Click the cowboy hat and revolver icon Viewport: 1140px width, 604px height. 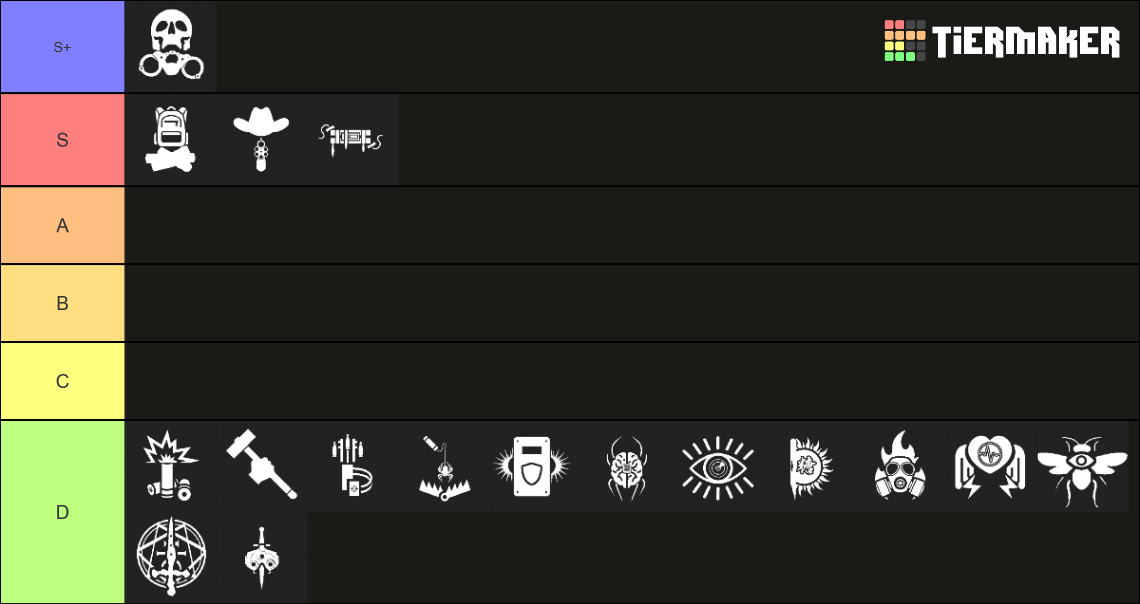(x=261, y=139)
